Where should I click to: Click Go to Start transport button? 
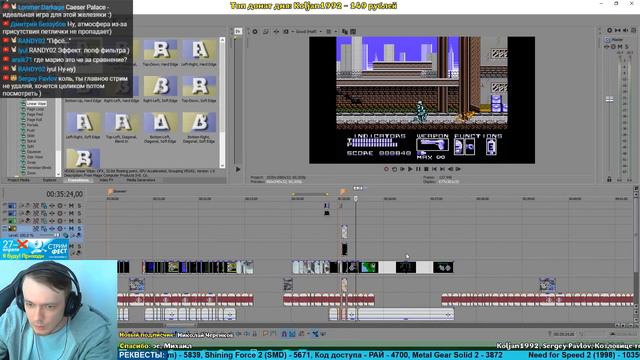pyautogui.click(x=434, y=169)
